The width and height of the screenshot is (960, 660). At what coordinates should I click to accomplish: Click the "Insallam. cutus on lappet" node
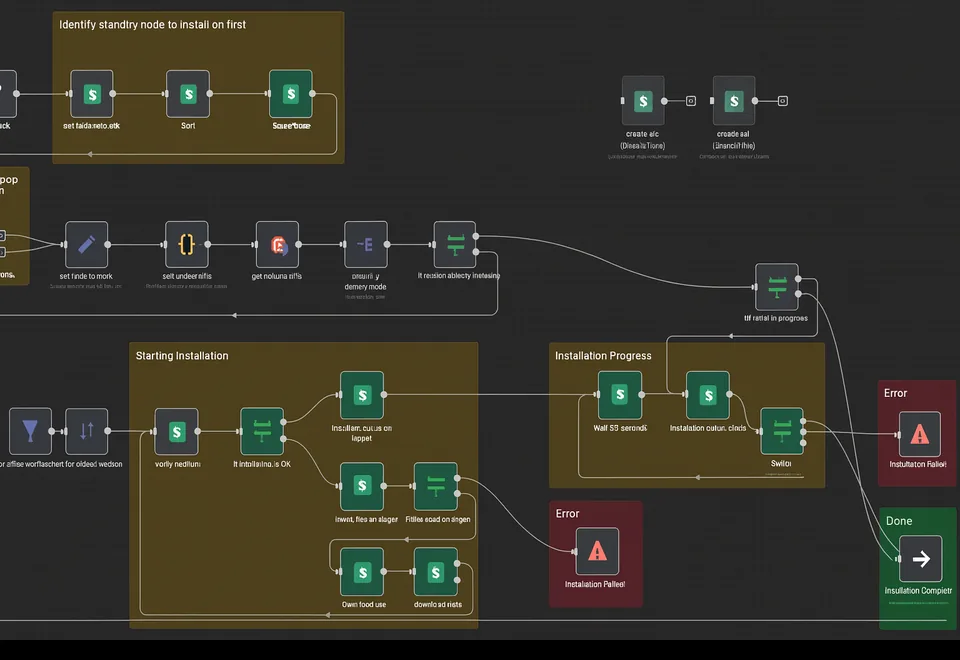(362, 395)
